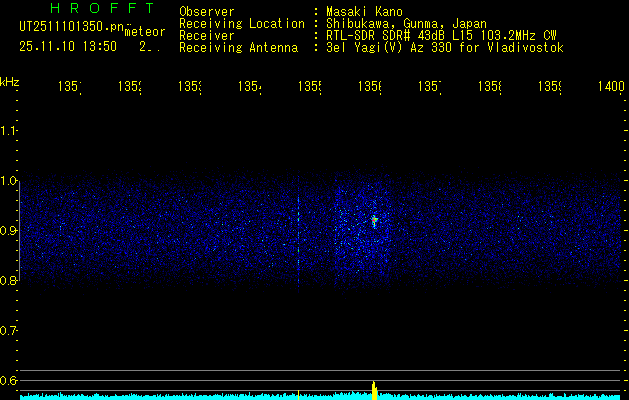Click the kHz axis unit label
This screenshot has width=629, height=400.
(9, 82)
